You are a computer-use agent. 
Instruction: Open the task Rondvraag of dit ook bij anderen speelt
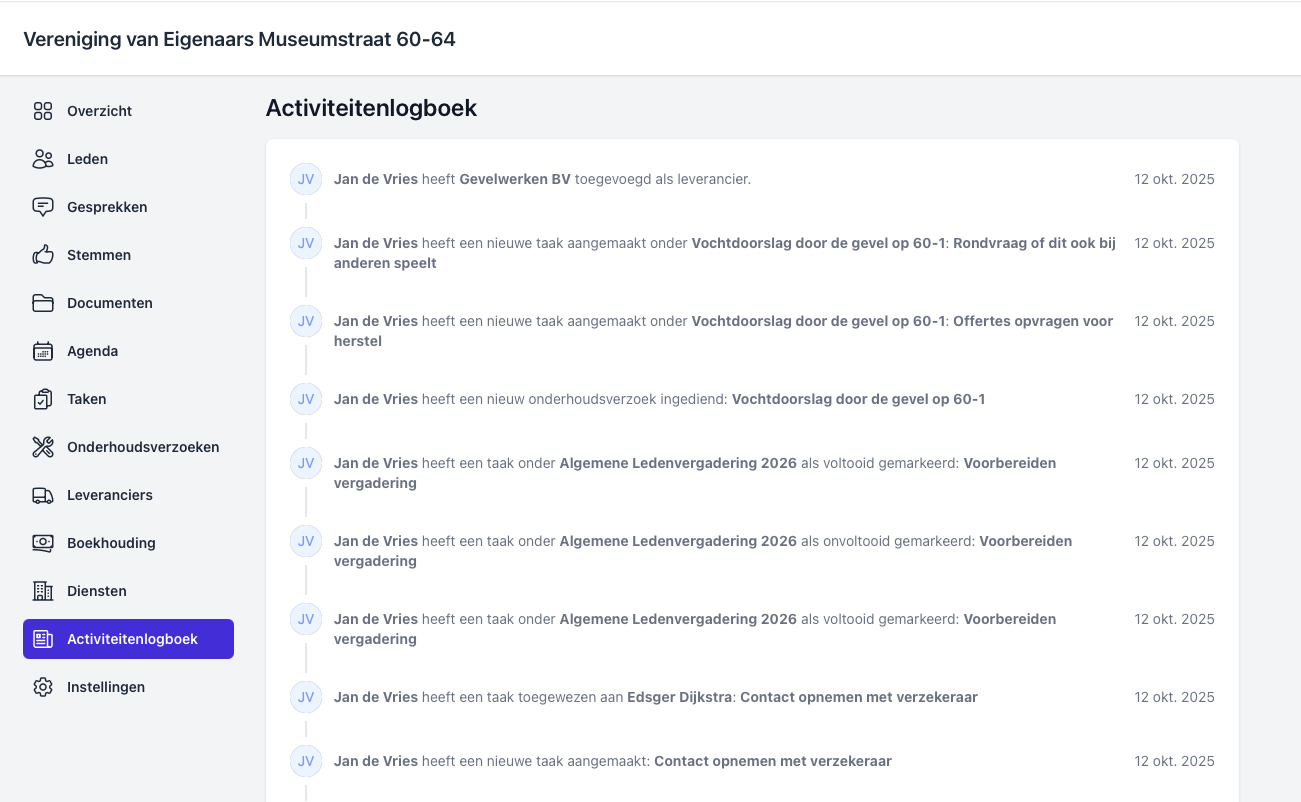[x=1033, y=243]
